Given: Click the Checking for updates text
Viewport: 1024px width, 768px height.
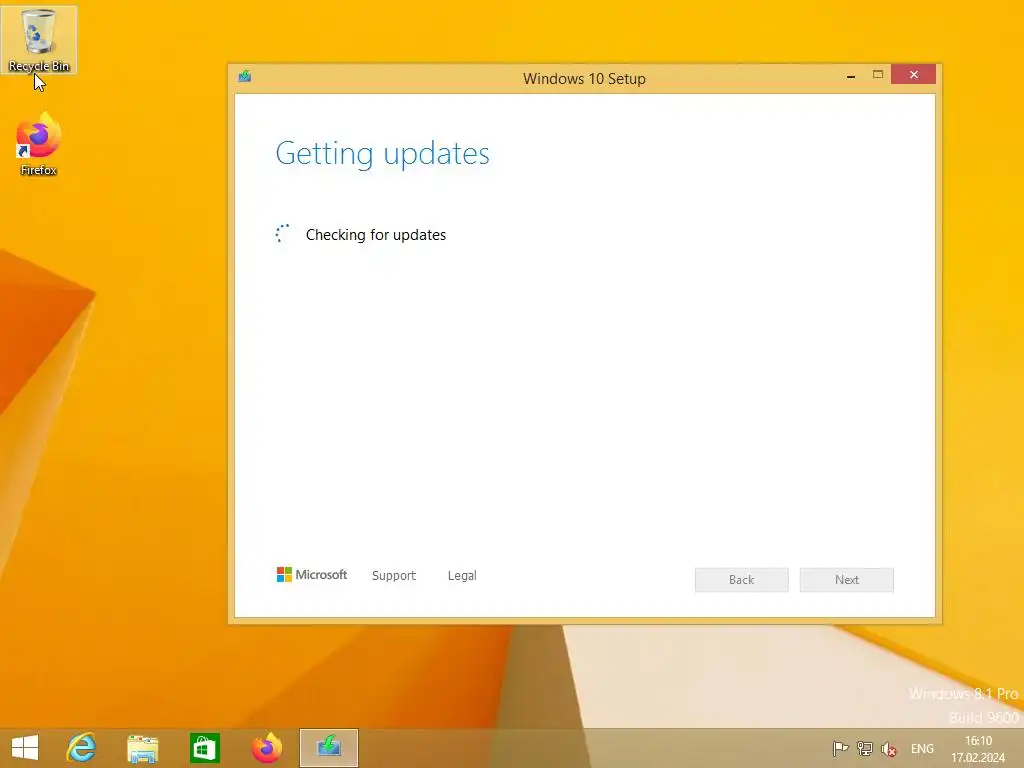Looking at the screenshot, I should coord(376,235).
